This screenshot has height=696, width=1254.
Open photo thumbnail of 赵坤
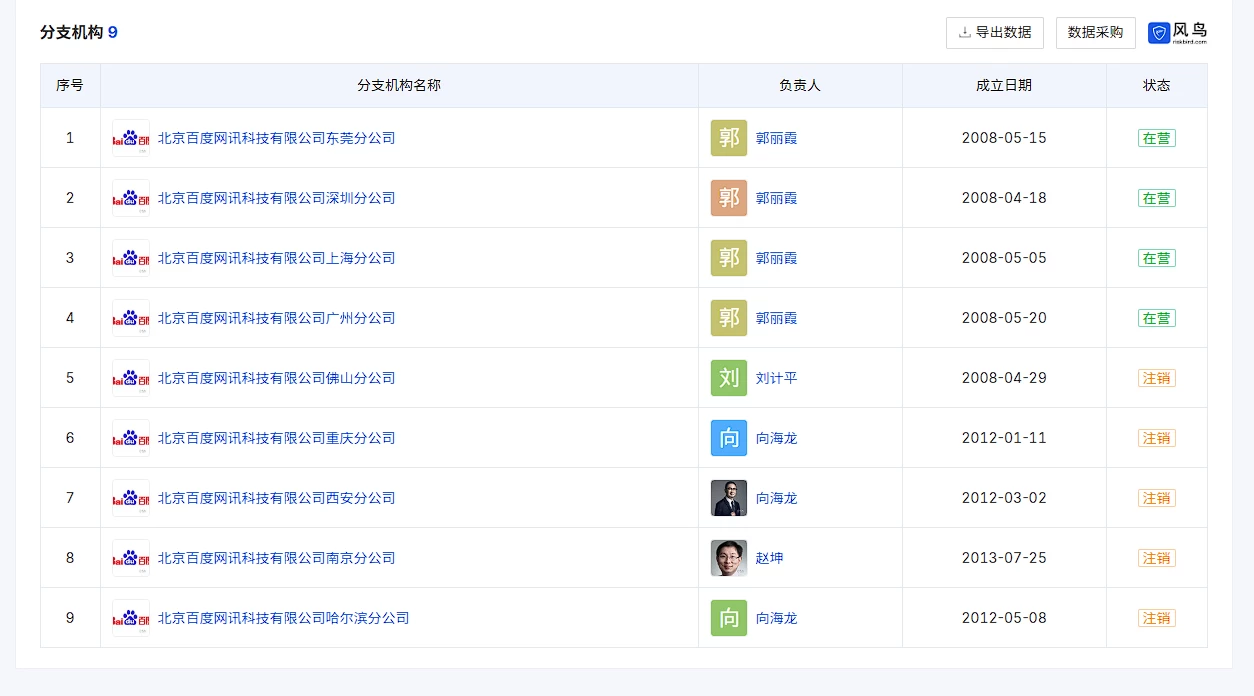tap(729, 558)
